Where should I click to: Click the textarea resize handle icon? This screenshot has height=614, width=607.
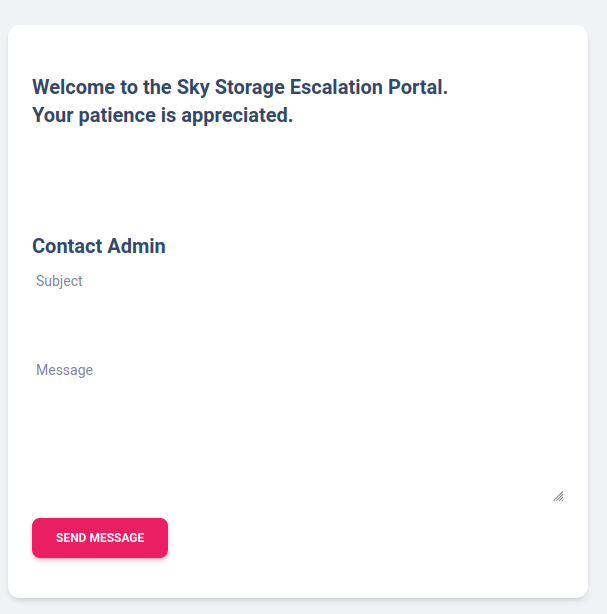tap(558, 496)
